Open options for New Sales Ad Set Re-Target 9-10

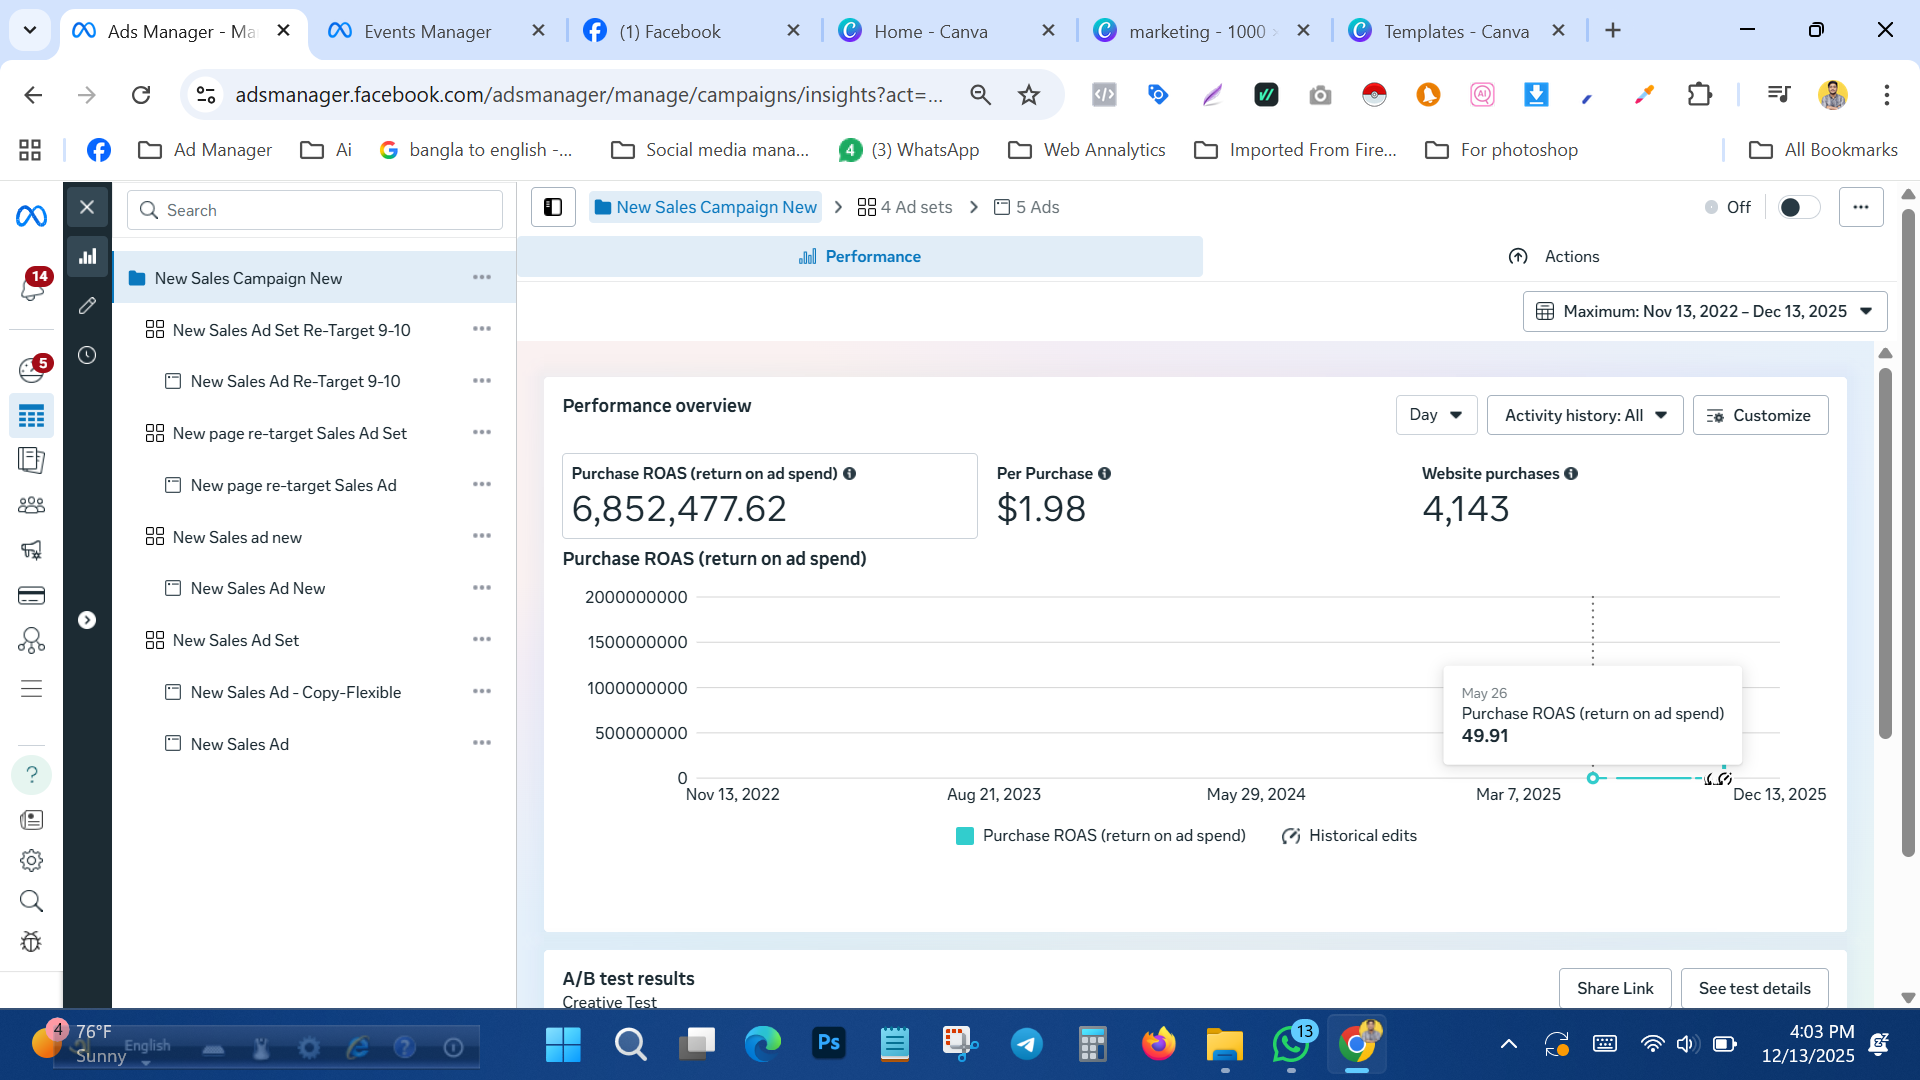pos(482,329)
